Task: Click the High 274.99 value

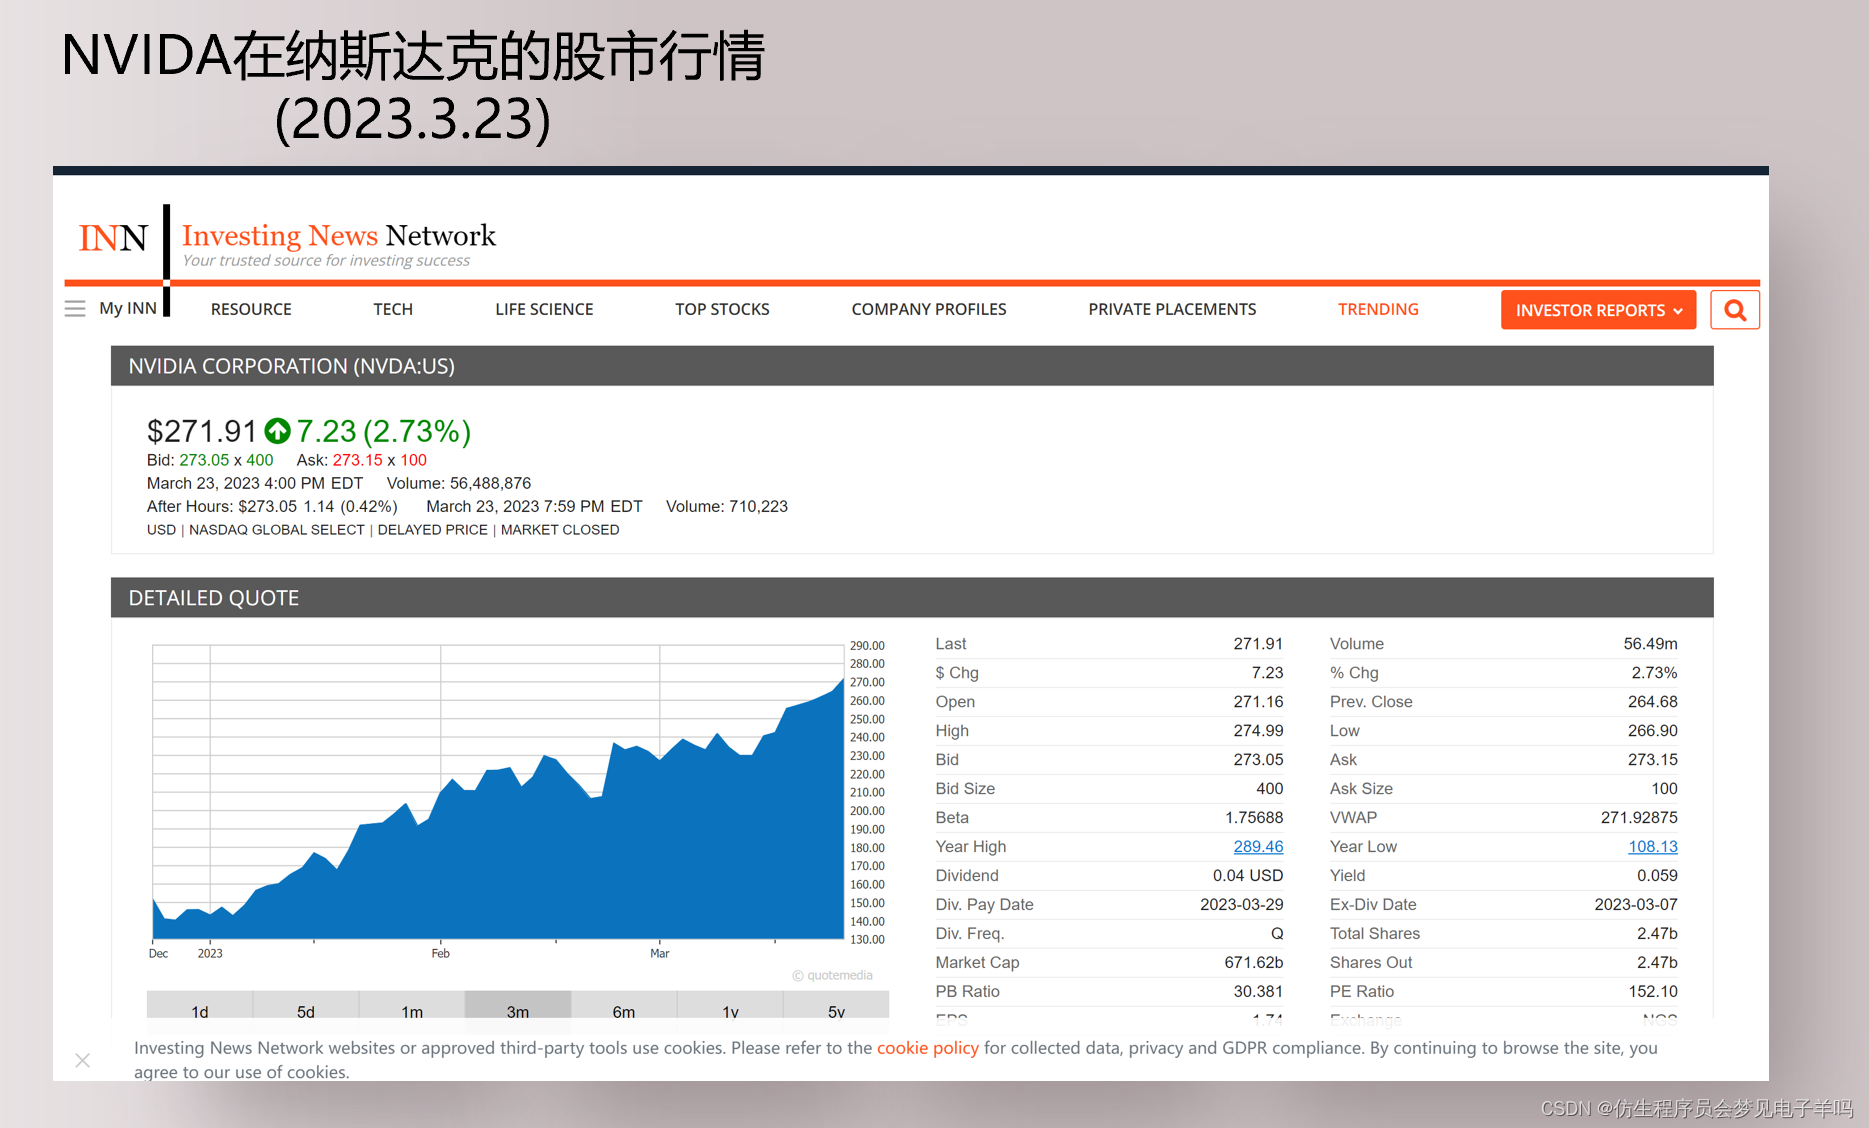Action: pos(1258,731)
